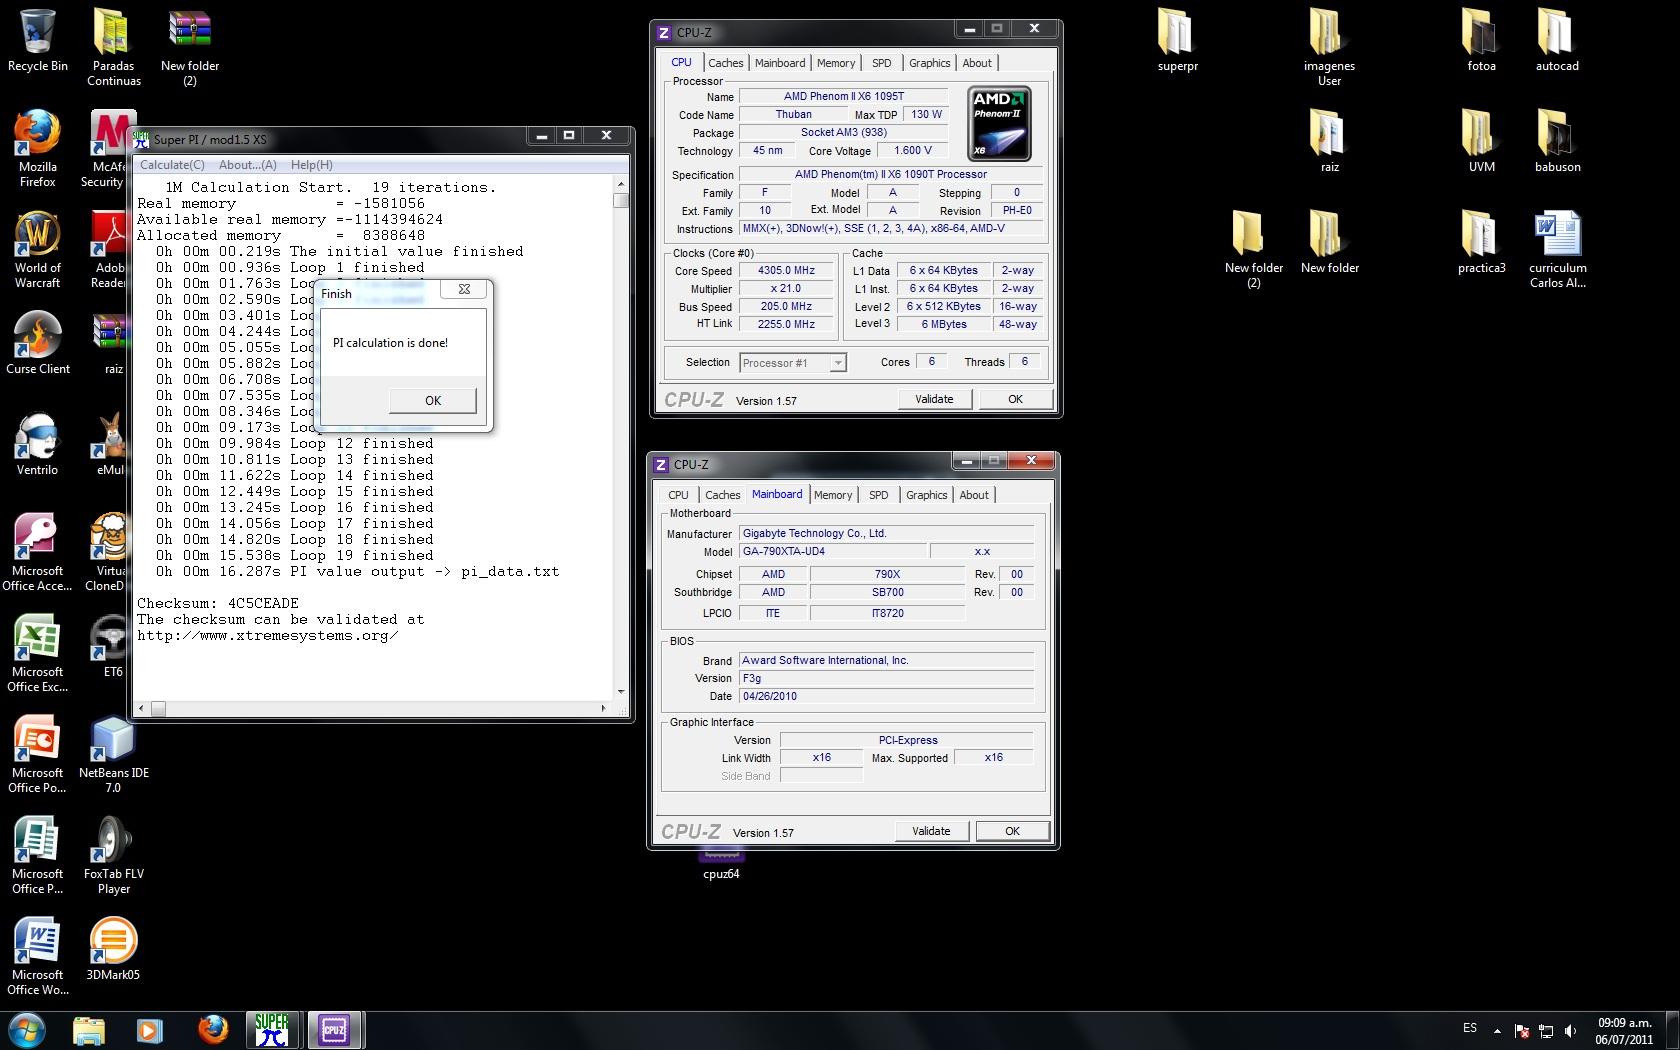Switch to Super PI taskbar button
Viewport: 1680px width, 1050px height.
[x=272, y=1030]
